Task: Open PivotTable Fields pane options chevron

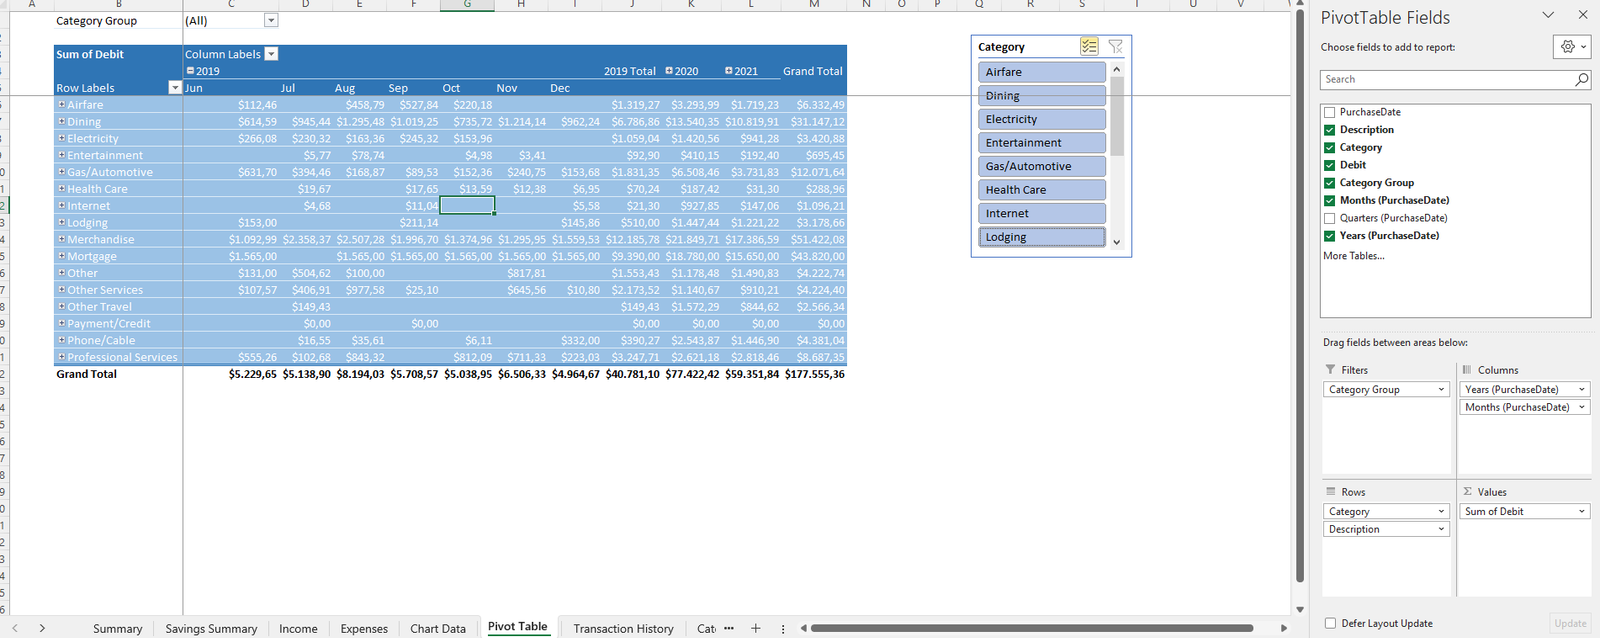Action: pyautogui.click(x=1548, y=15)
